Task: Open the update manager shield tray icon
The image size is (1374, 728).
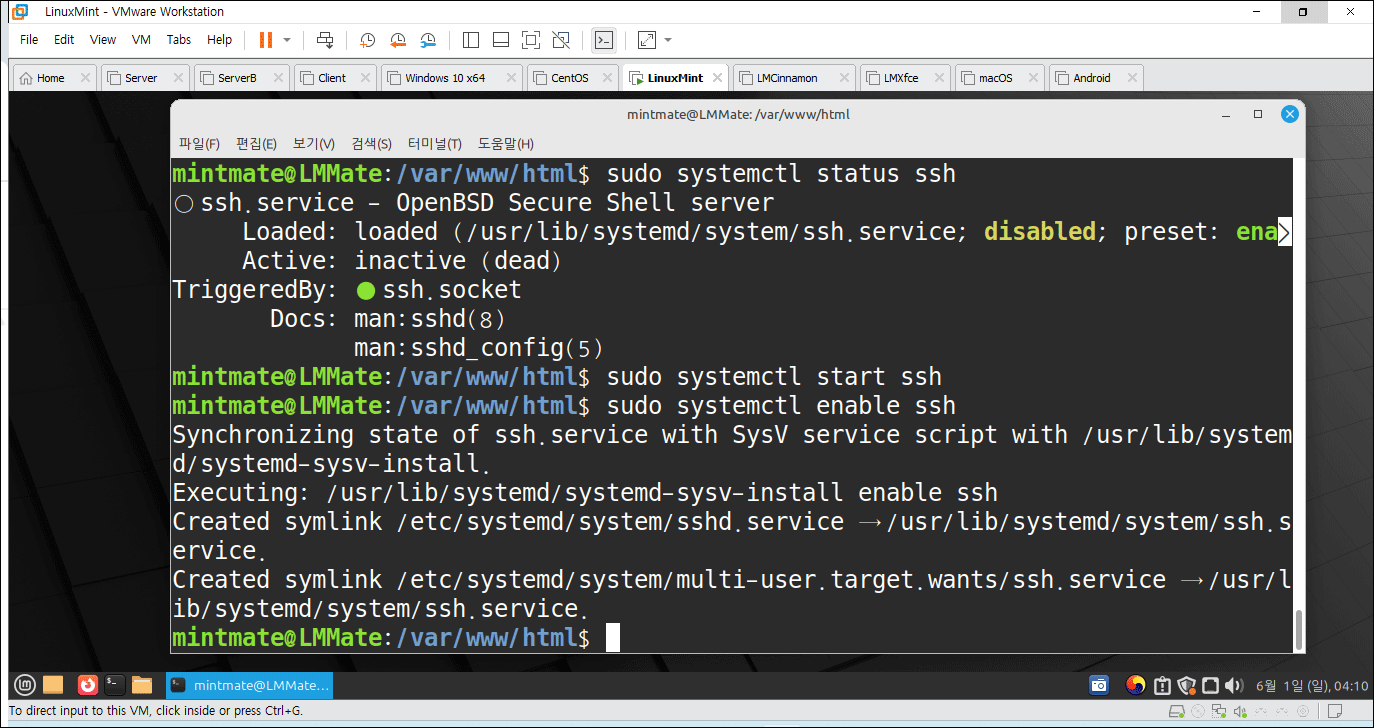Action: coord(1186,685)
